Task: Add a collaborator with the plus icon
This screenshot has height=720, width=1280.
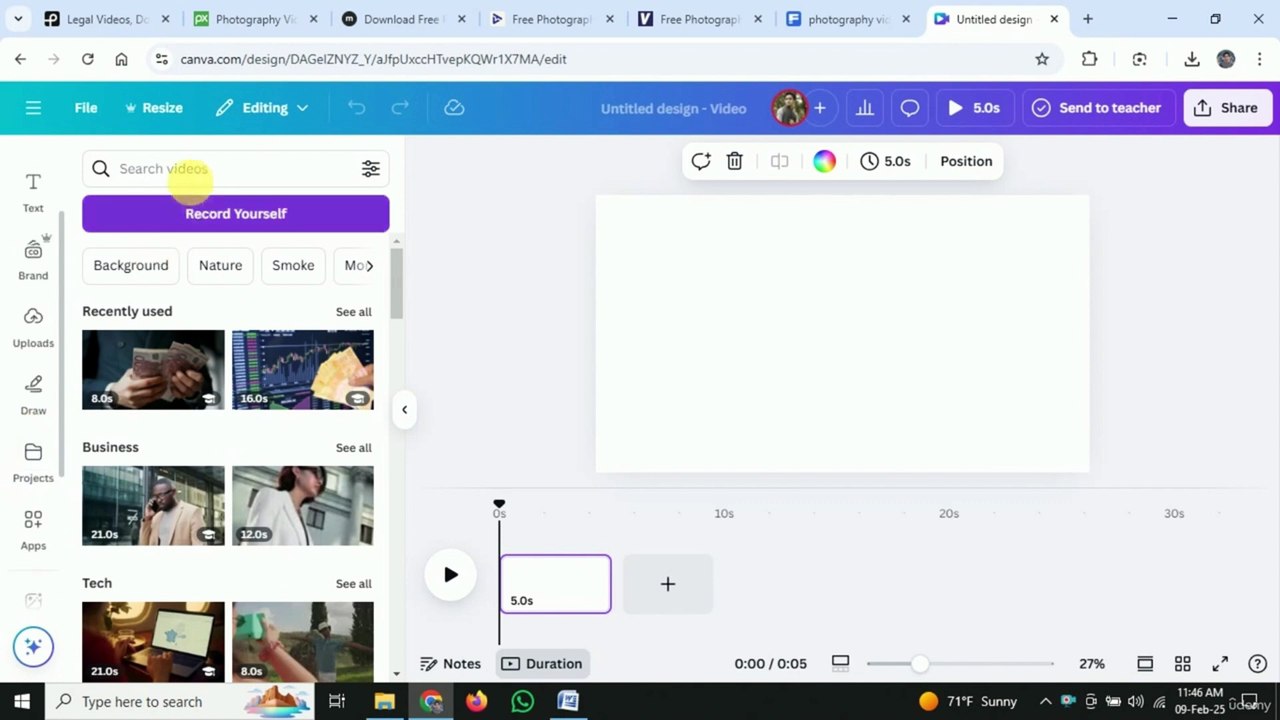Action: point(820,108)
